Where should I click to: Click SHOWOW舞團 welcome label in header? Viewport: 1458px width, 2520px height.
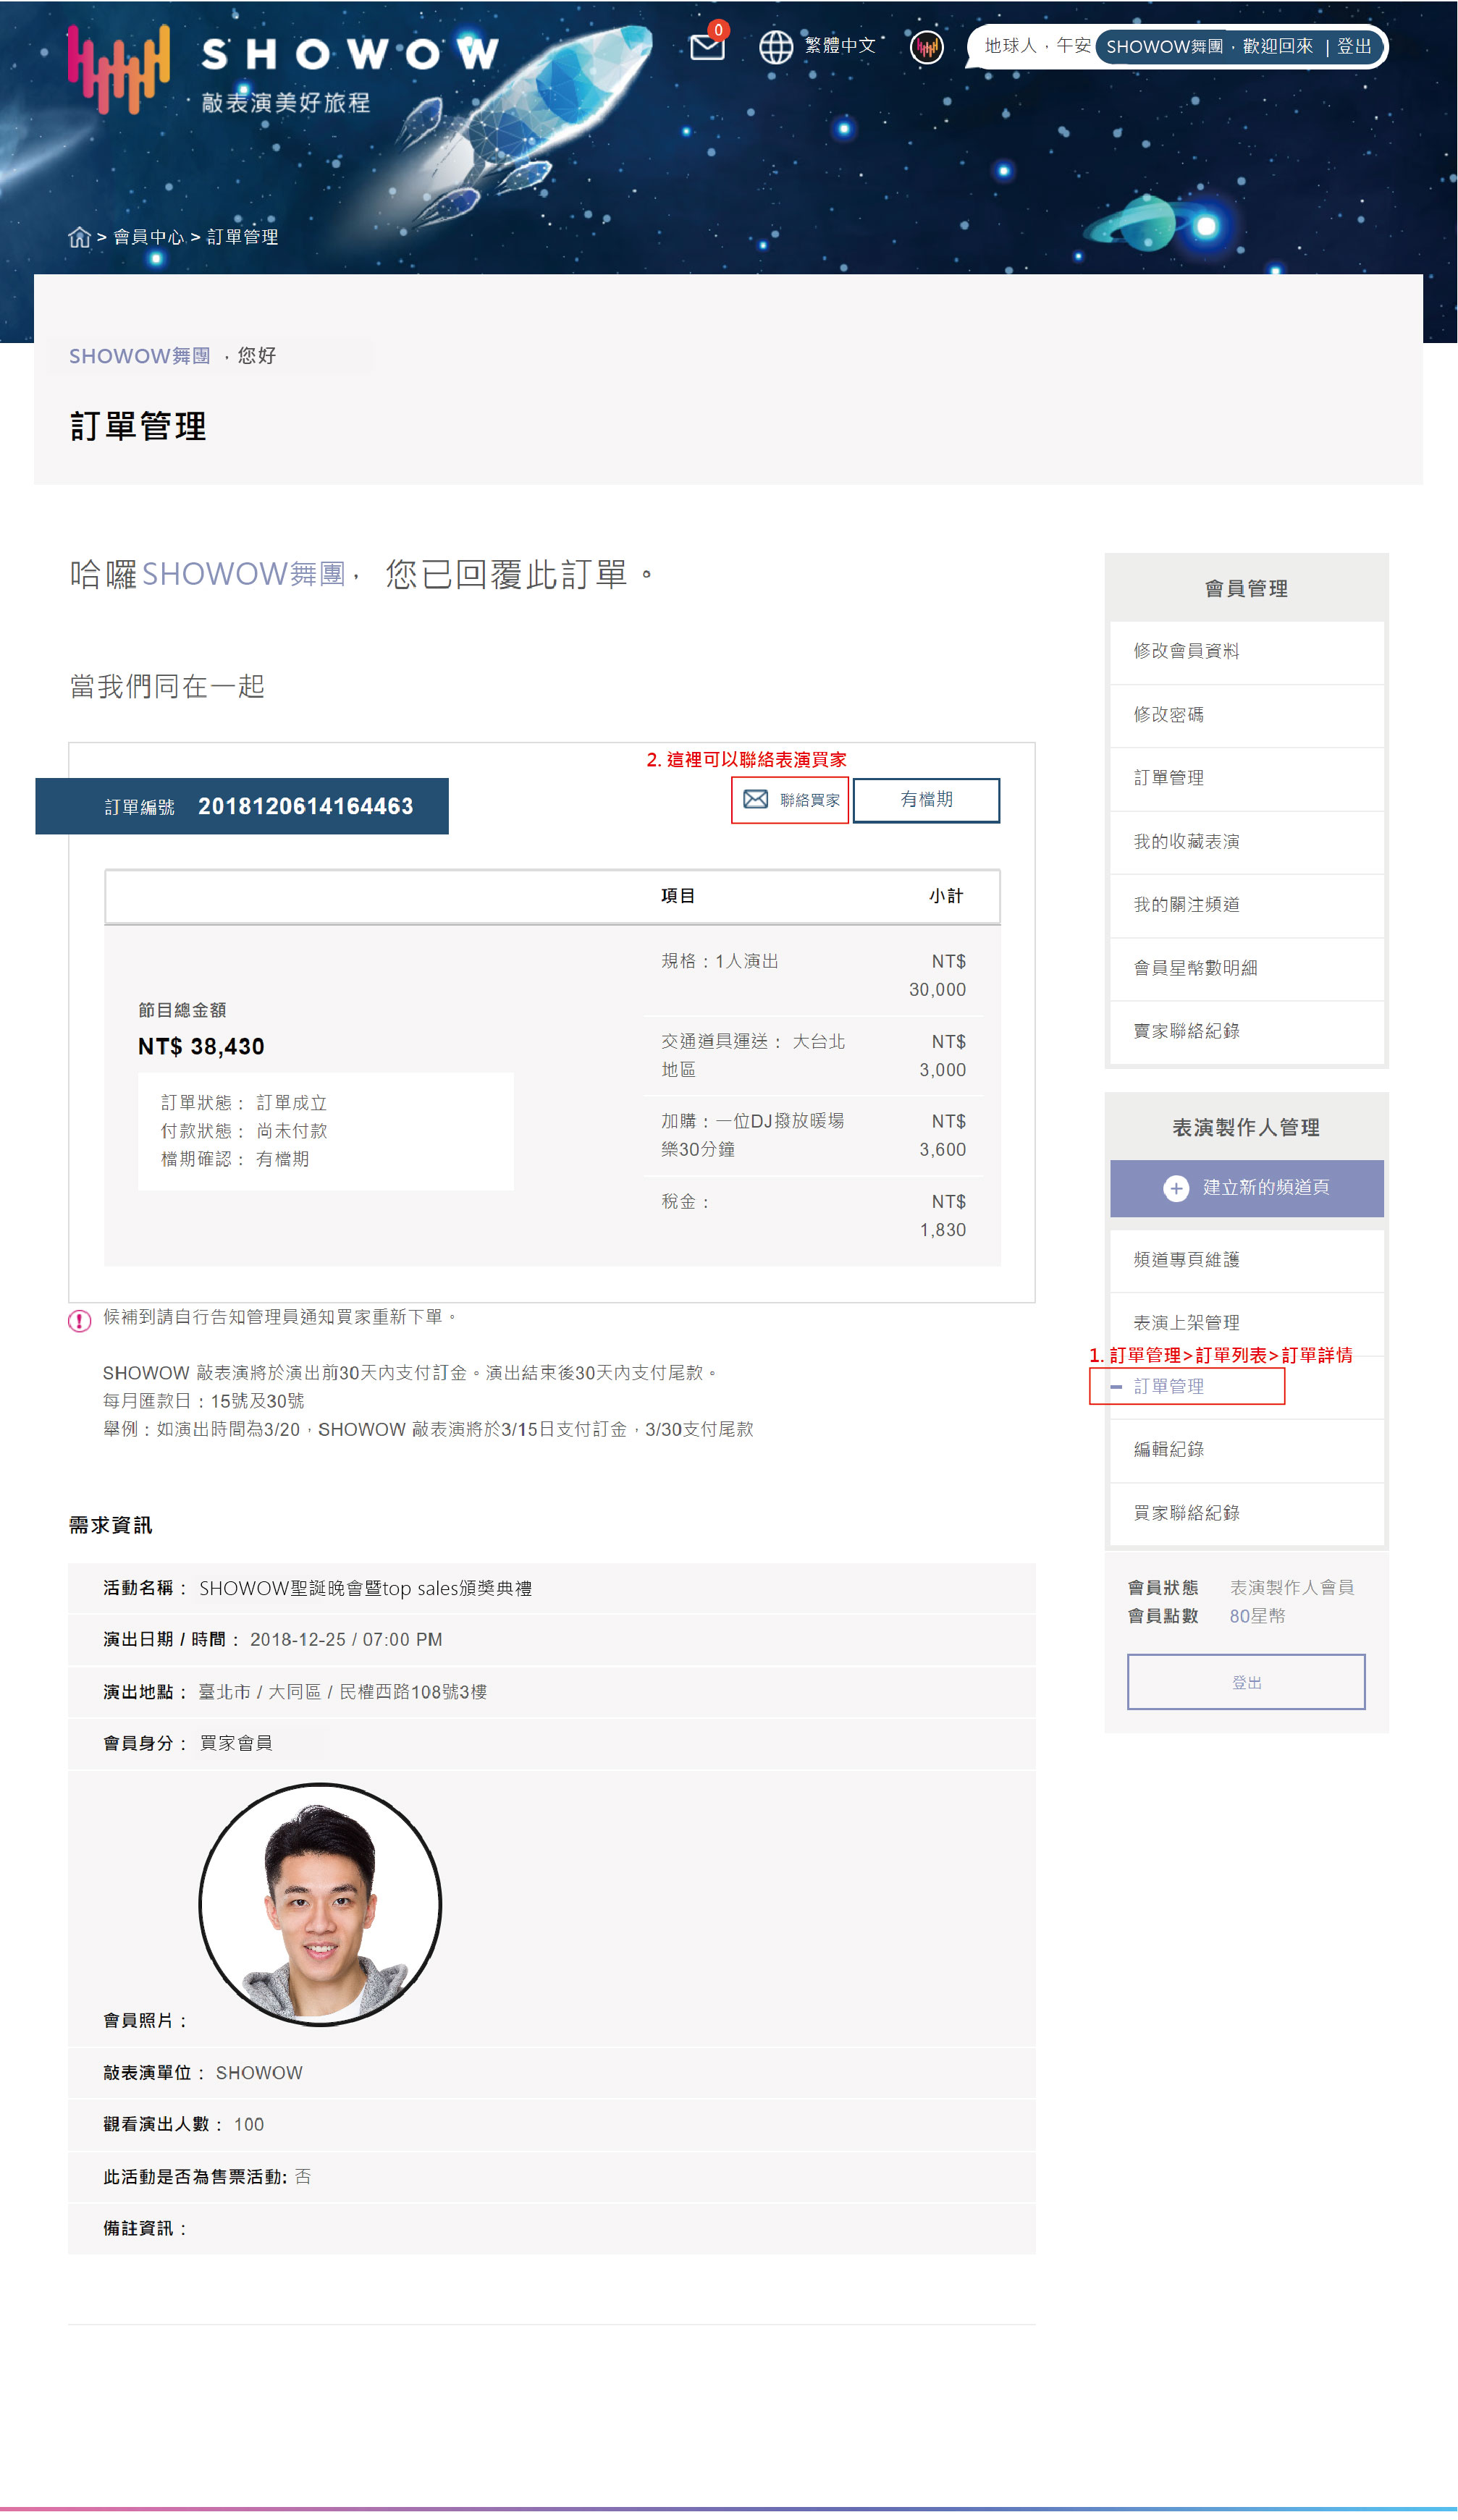[1164, 47]
